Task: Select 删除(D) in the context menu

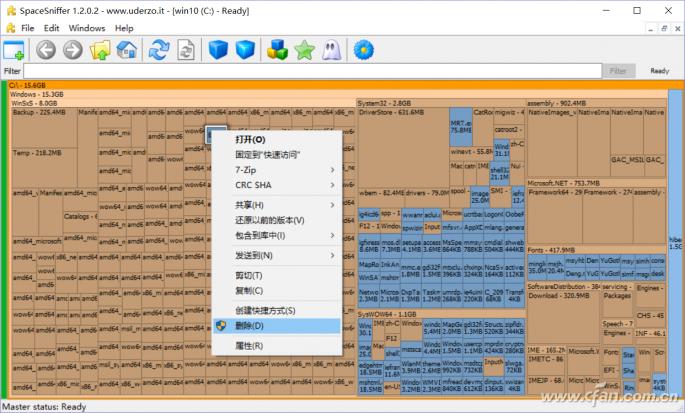Action: 277,326
